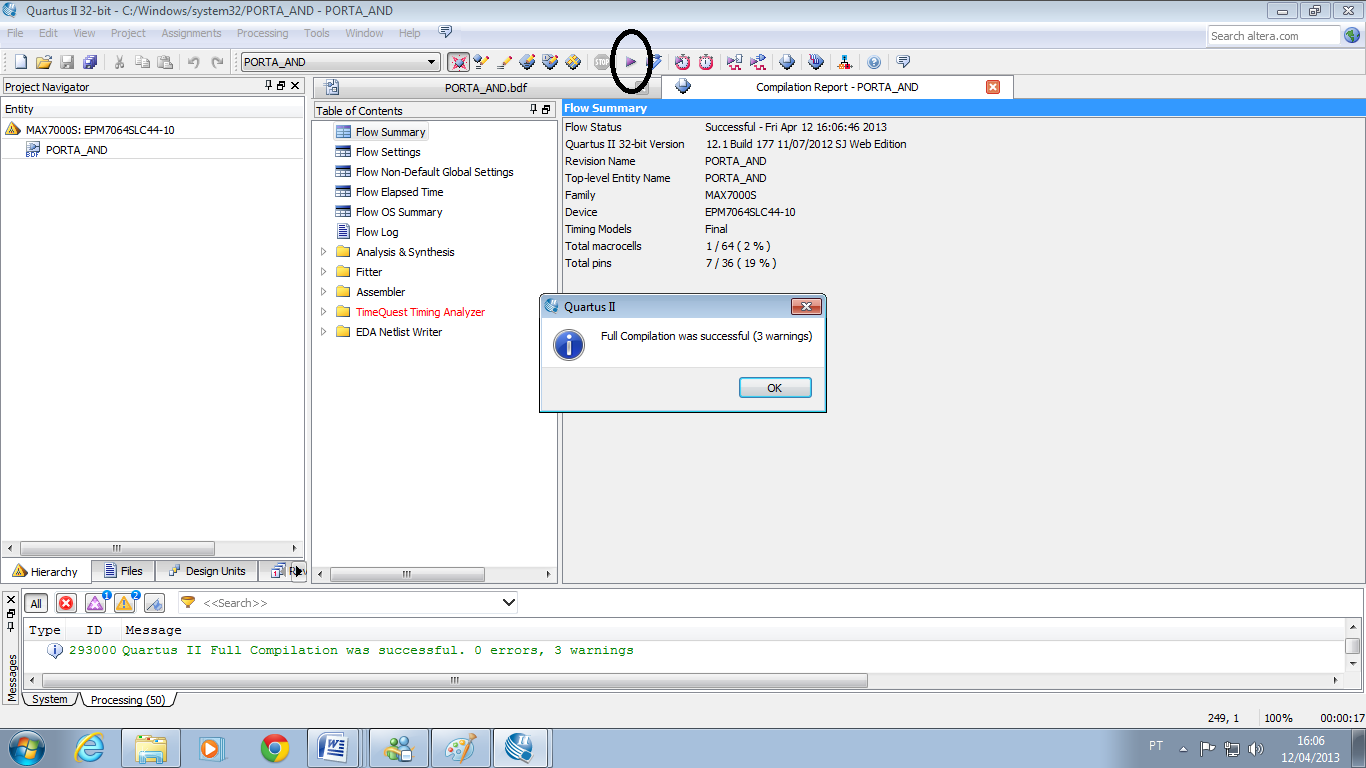Toggle the Error messages filter
The width and height of the screenshot is (1366, 768).
coord(66,603)
